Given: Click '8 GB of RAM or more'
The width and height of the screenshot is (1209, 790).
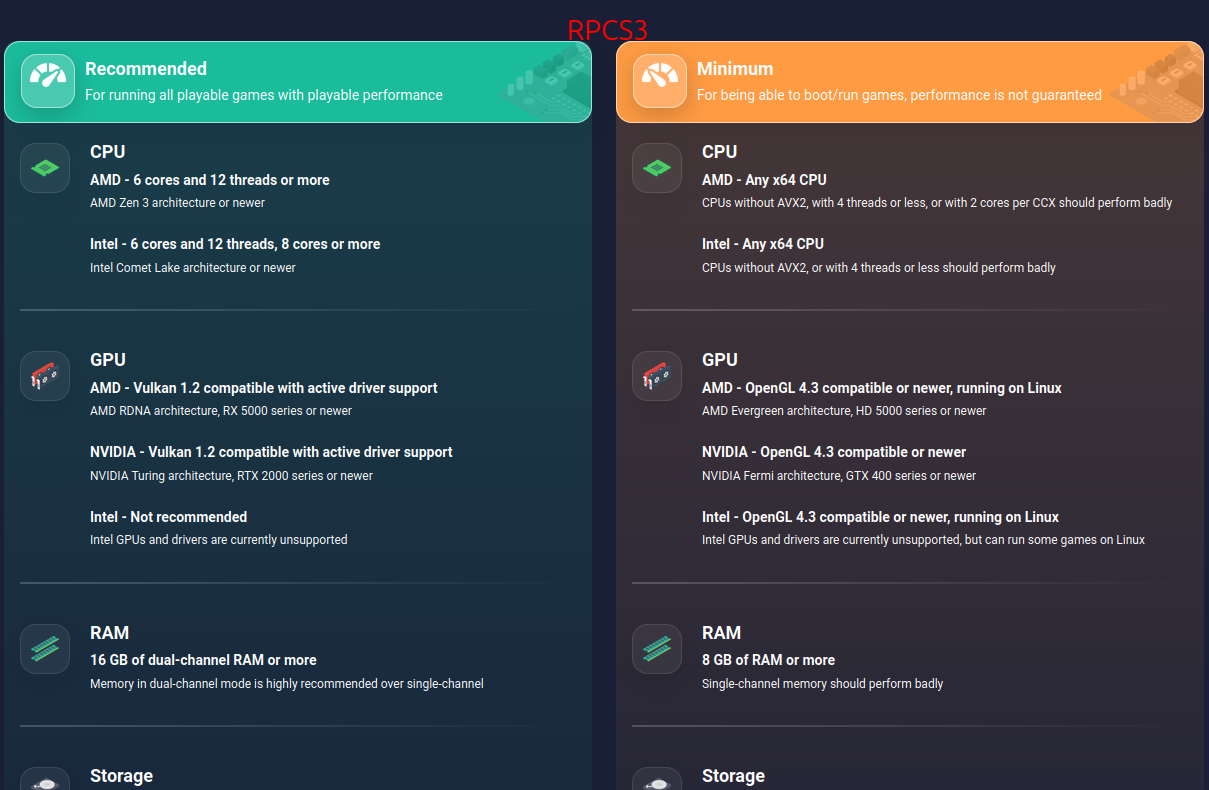Looking at the screenshot, I should pos(768,660).
